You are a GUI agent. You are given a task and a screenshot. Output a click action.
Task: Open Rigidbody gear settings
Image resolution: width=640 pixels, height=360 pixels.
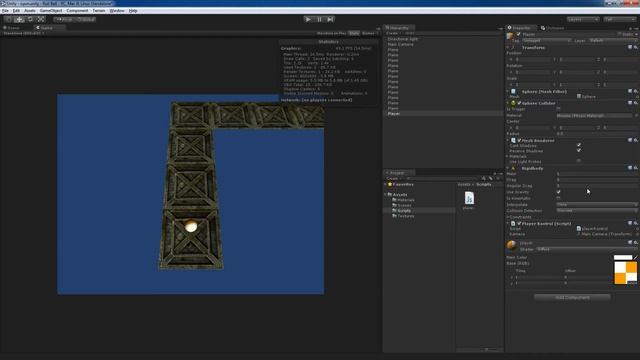[x=636, y=168]
